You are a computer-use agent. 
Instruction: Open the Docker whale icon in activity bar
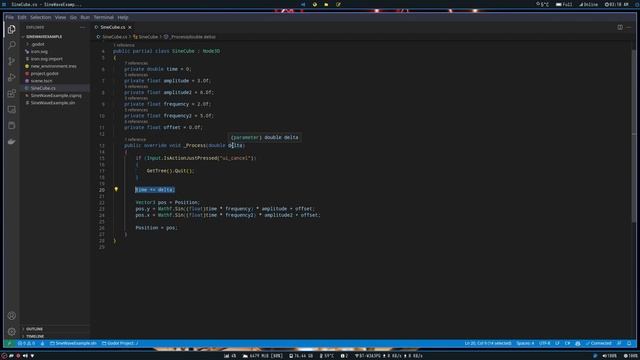coord(11,141)
